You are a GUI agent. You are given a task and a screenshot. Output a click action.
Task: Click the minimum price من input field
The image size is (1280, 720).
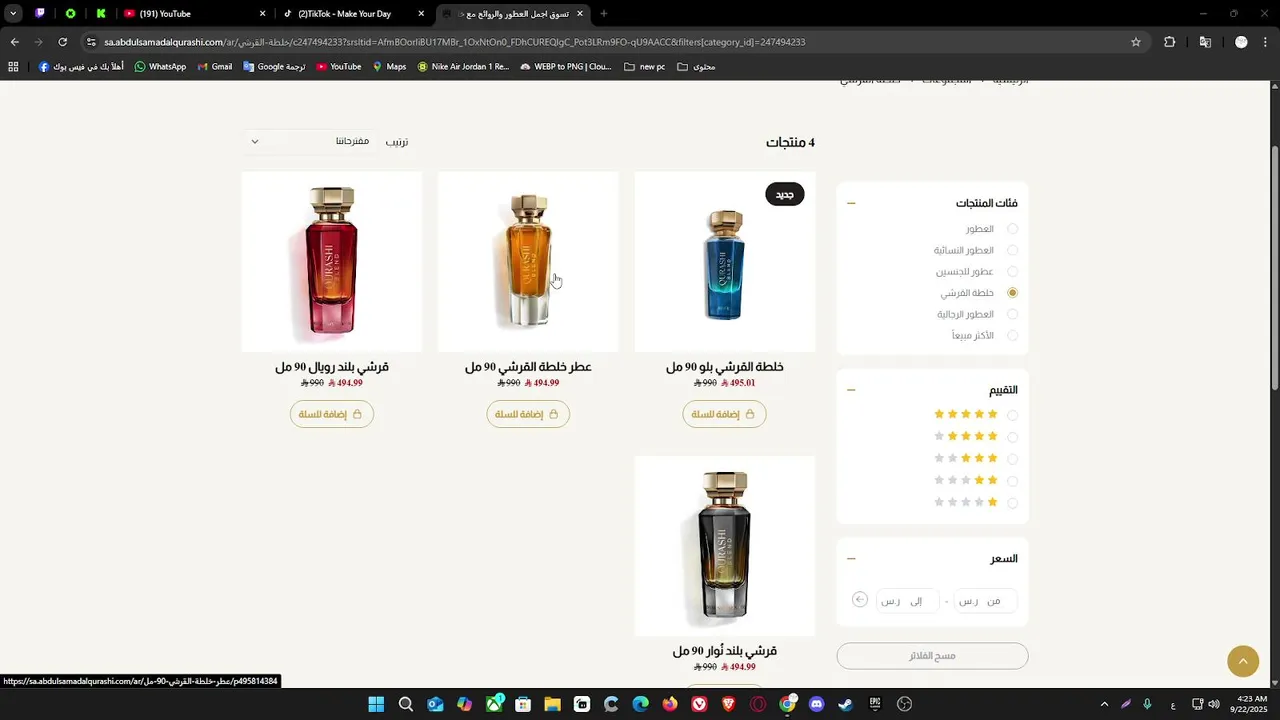[985, 600]
